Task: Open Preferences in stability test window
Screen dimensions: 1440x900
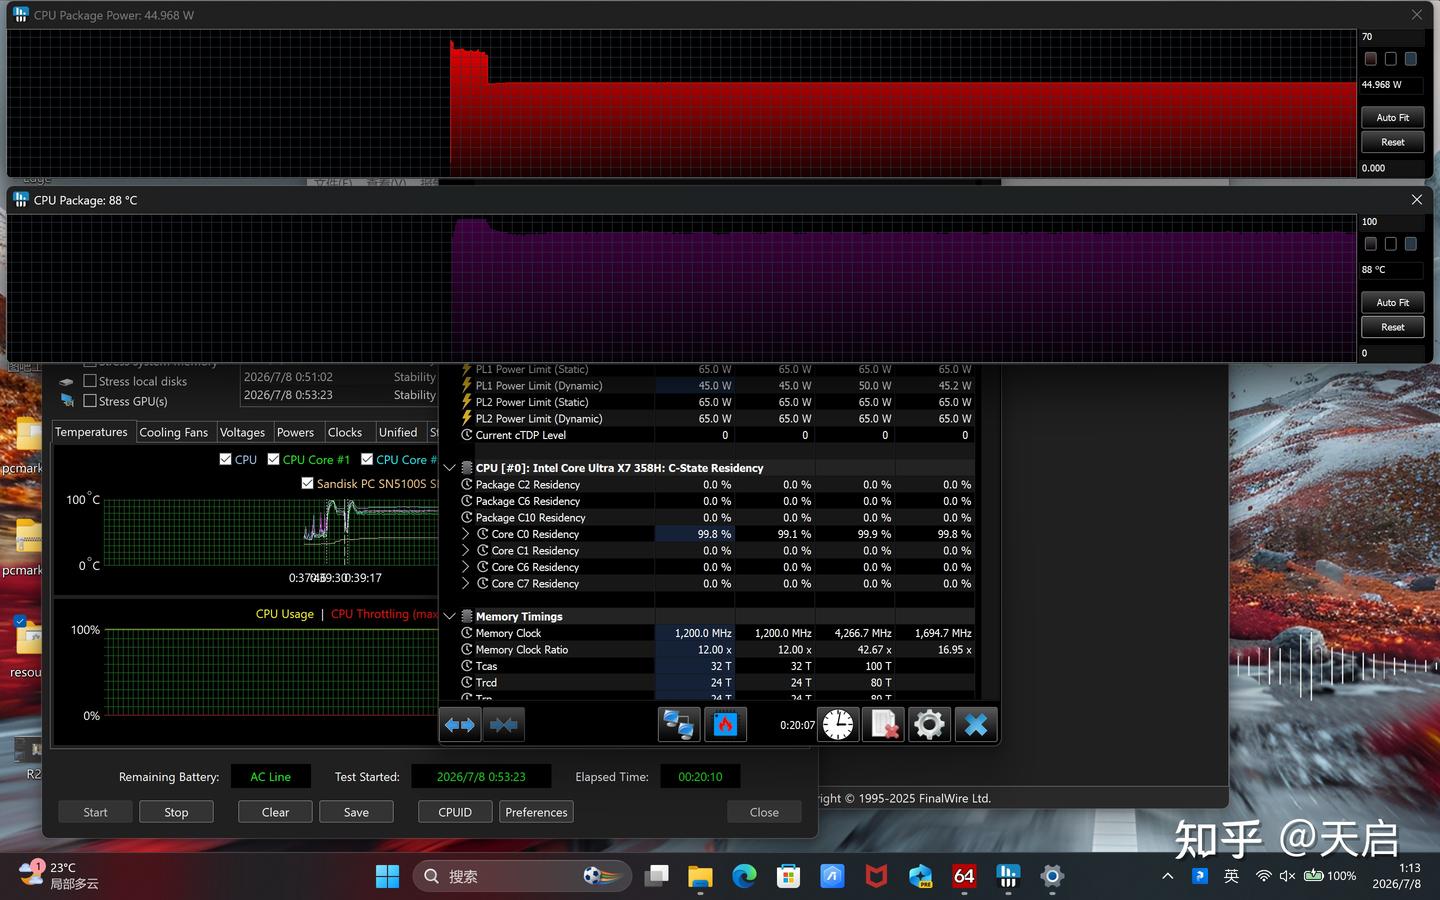Action: (536, 812)
